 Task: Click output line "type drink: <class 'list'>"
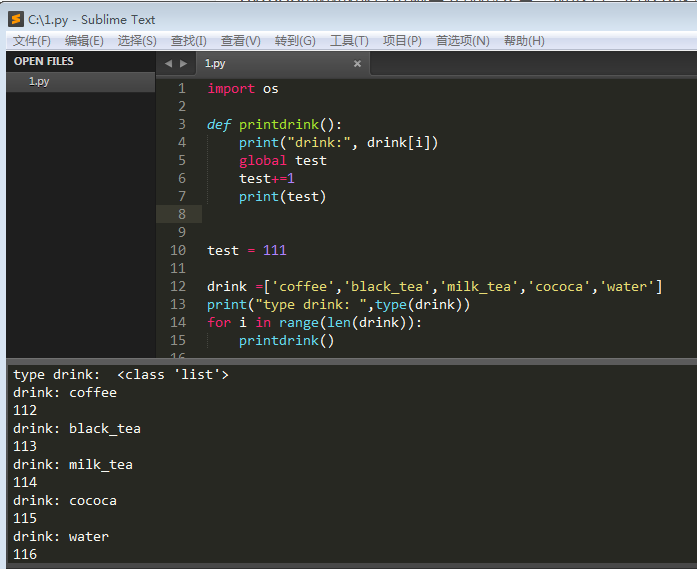[x=120, y=375]
